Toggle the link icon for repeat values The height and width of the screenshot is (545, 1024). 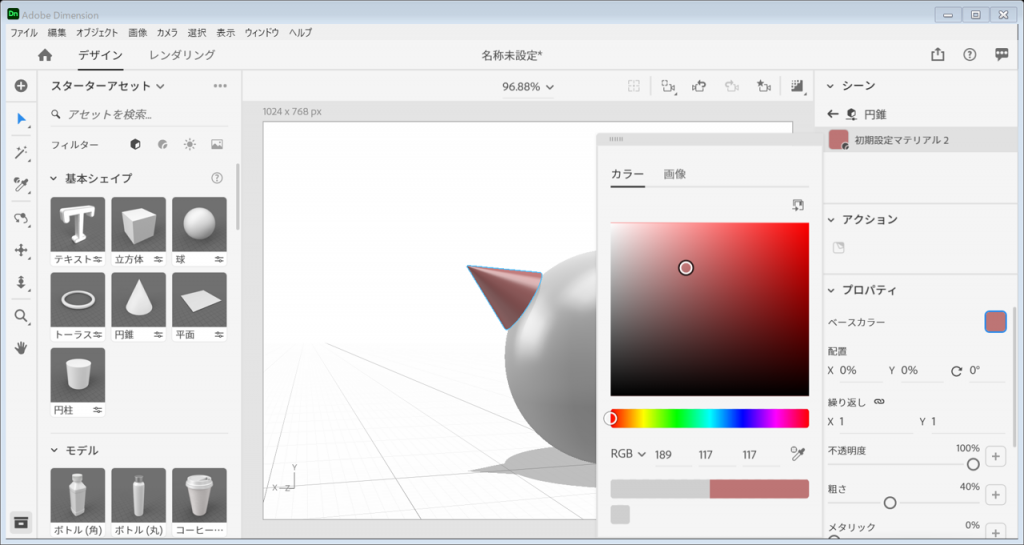[879, 401]
